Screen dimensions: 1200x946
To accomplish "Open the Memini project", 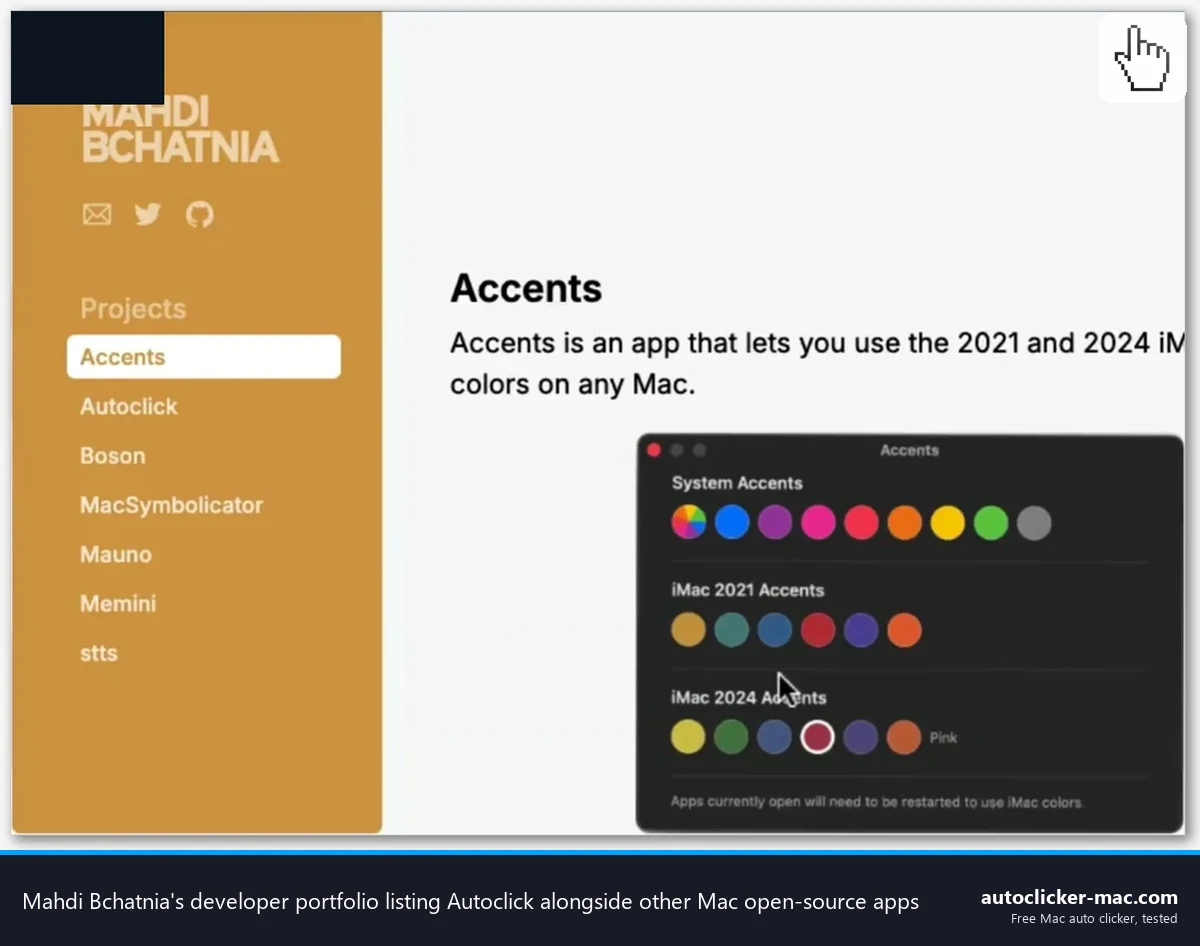I will pos(118,603).
